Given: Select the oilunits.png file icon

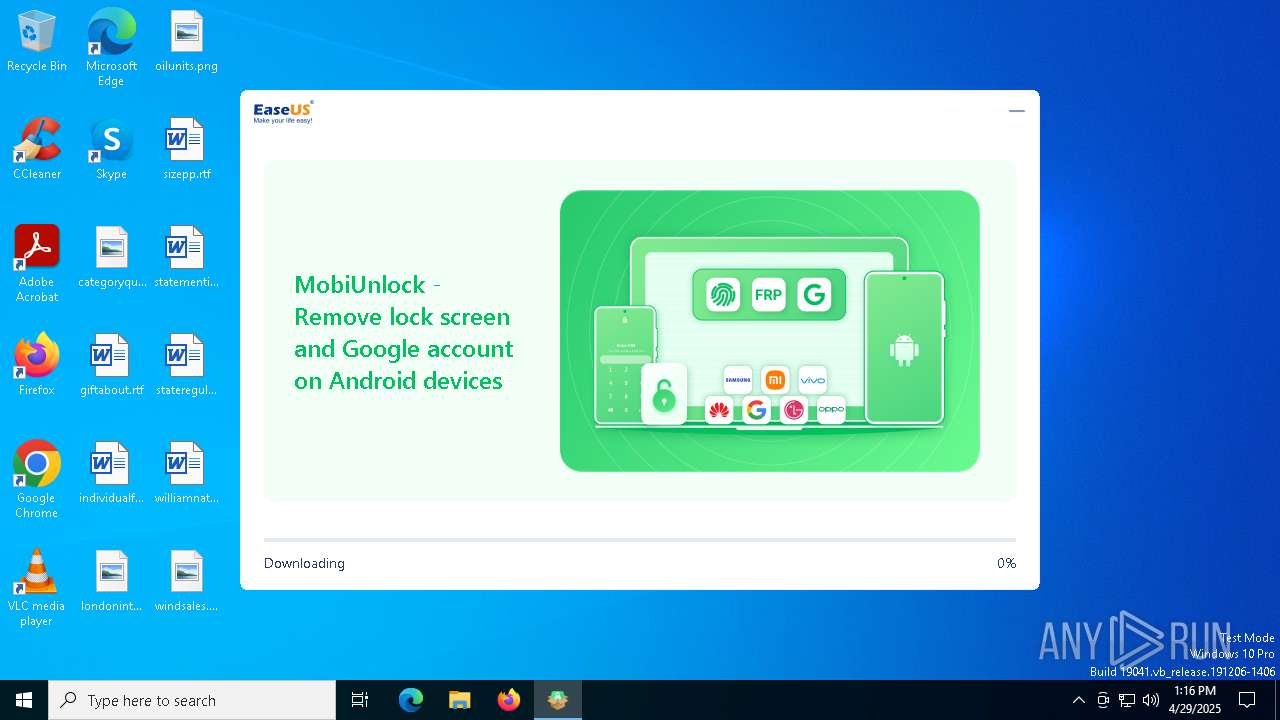Looking at the screenshot, I should pos(186,41).
